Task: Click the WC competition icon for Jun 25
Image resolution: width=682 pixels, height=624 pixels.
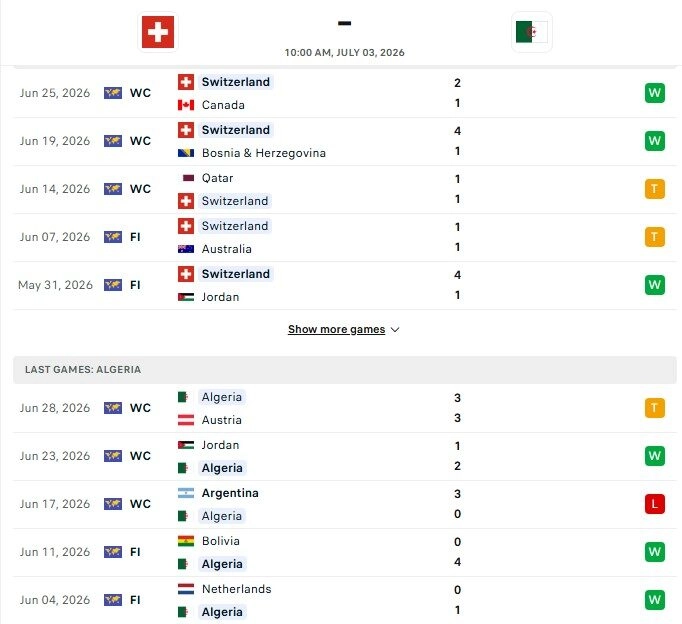Action: (113, 93)
